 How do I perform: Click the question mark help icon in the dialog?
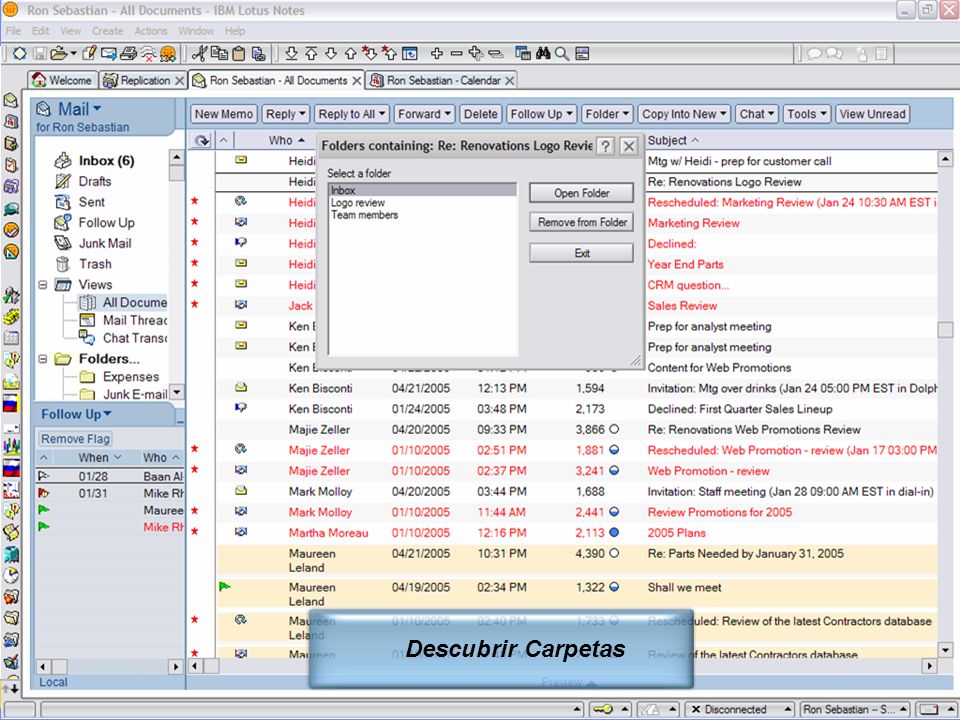[x=605, y=146]
